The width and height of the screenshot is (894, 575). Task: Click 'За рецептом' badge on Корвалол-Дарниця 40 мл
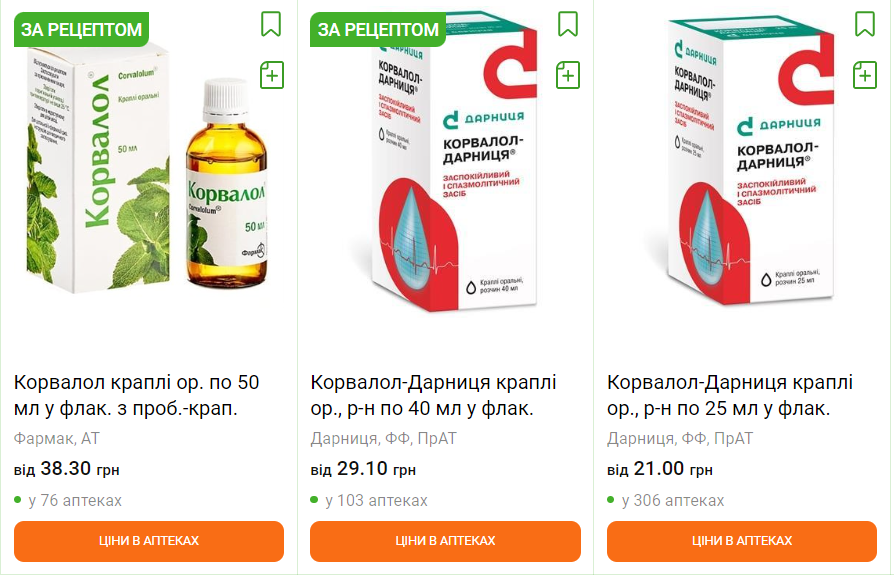click(378, 29)
